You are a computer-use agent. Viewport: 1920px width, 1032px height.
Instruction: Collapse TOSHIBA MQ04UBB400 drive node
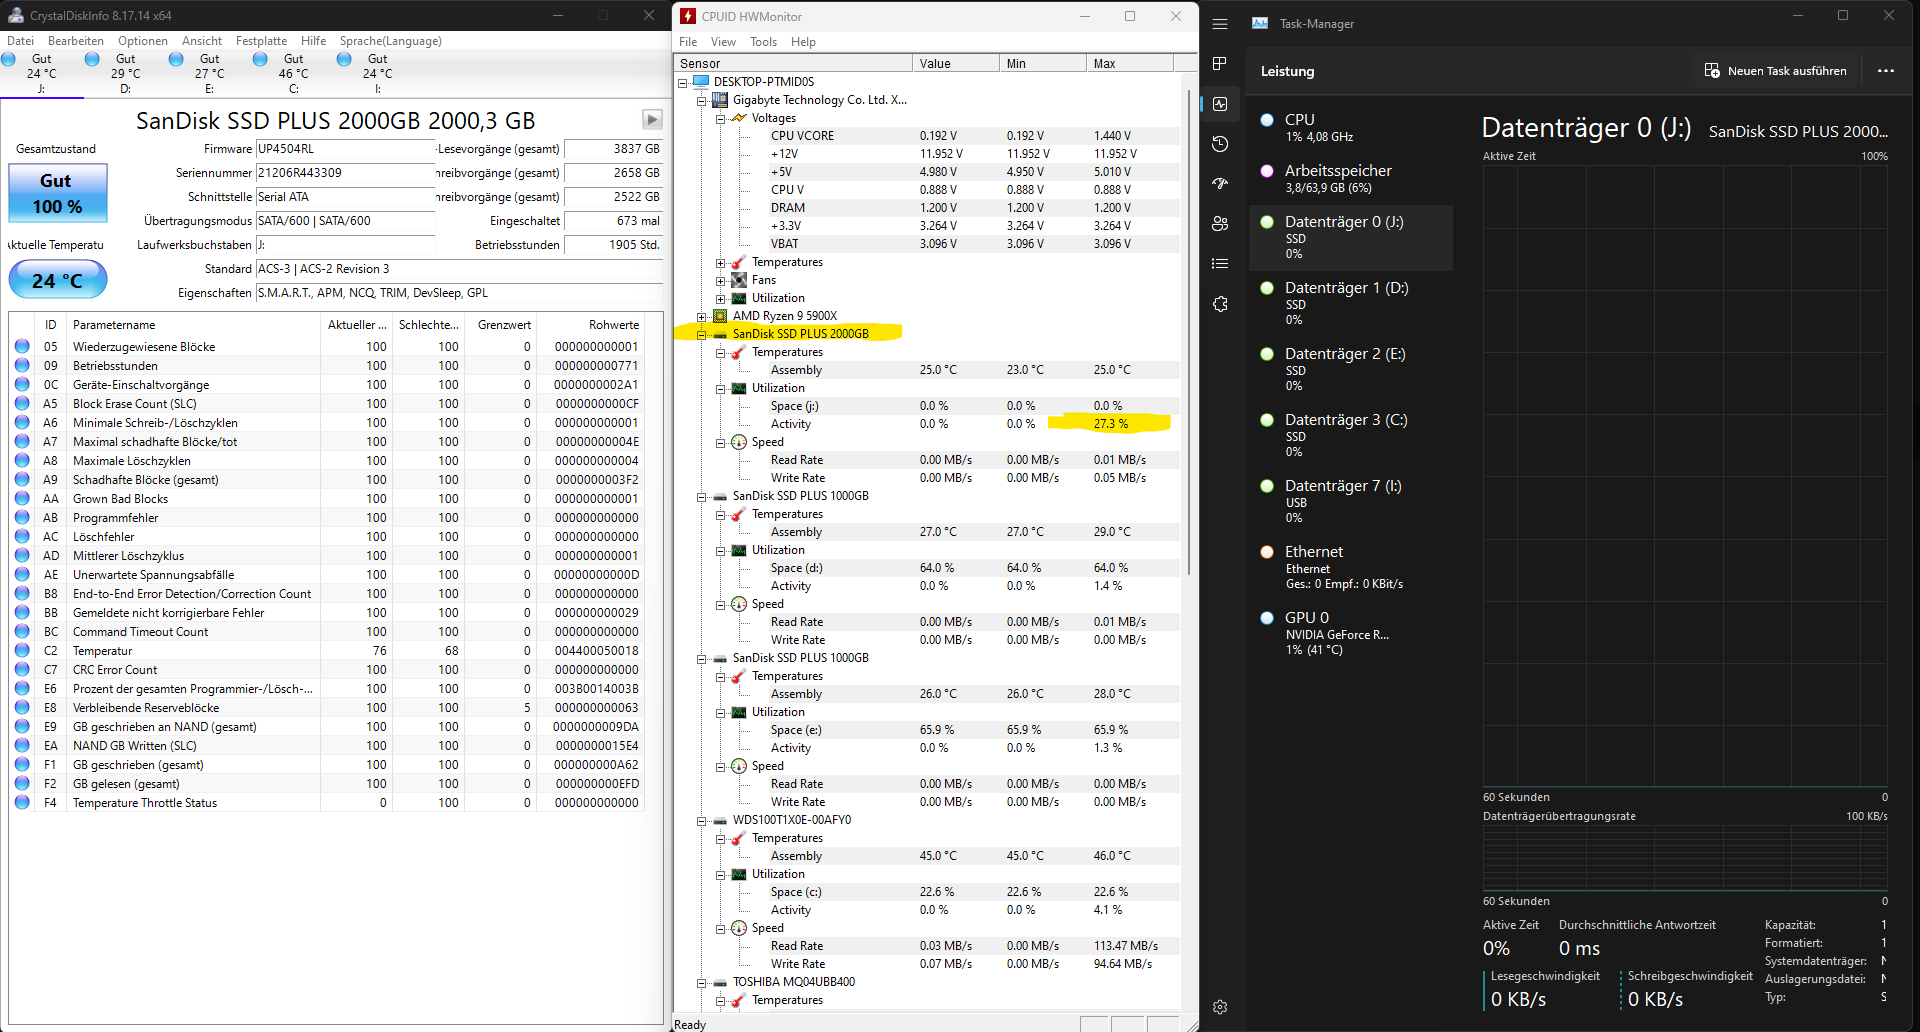(702, 983)
